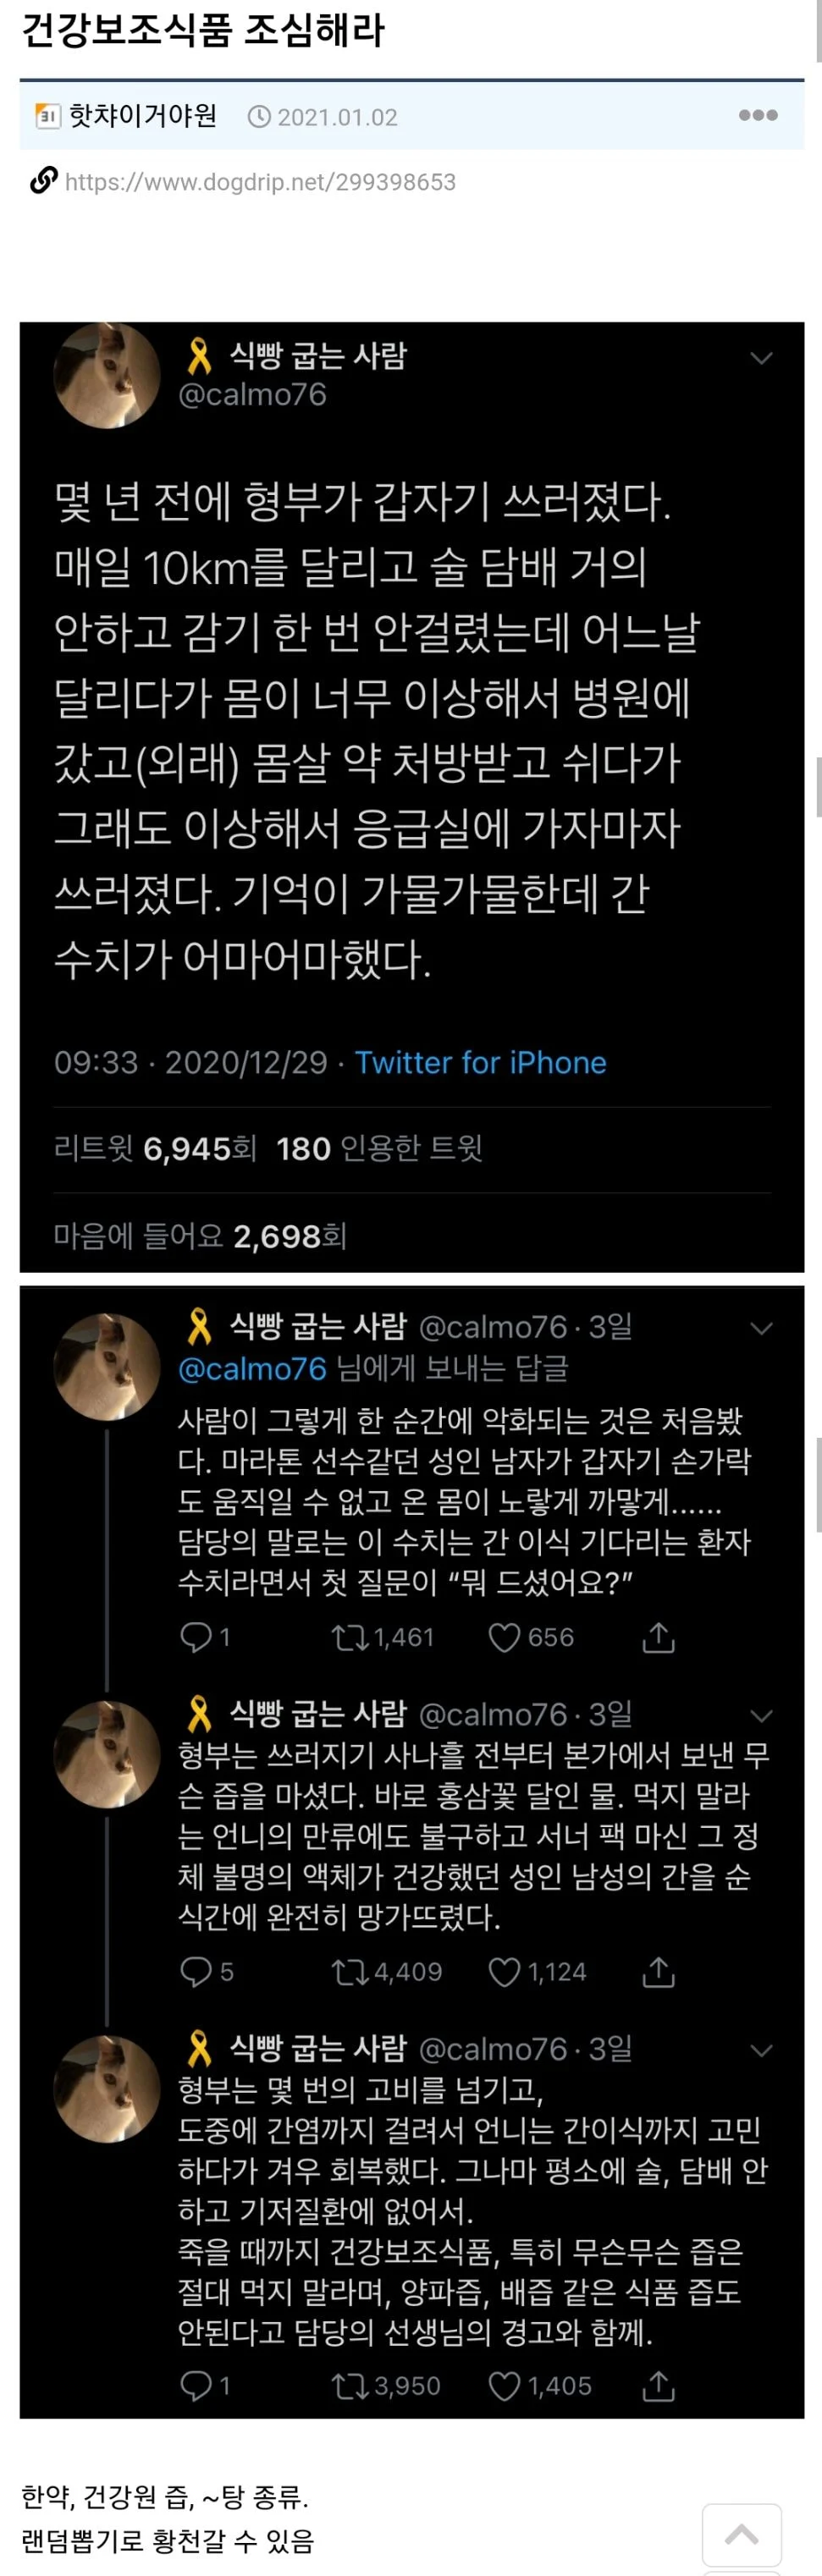Expand the chevron on the last reply tweet
Viewport: 822px width, 2576px height.
(x=761, y=2050)
